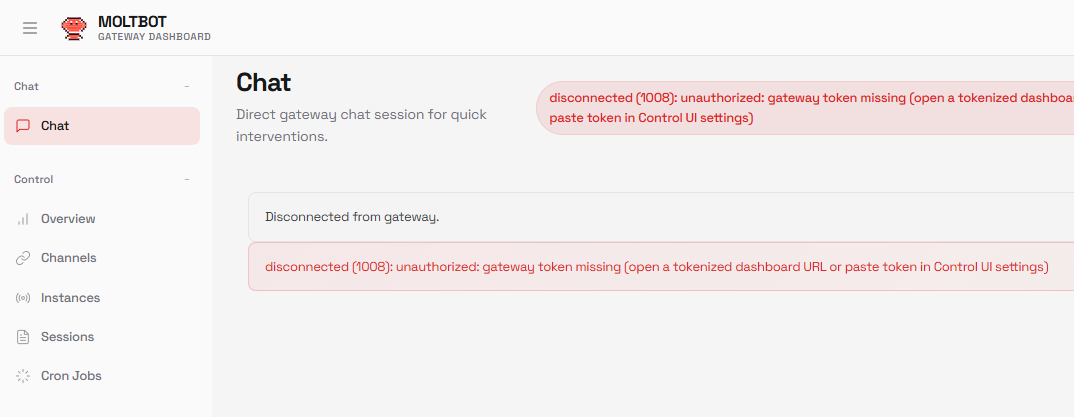Click the Channels link chain icon
The width and height of the screenshot is (1074, 417).
coord(23,258)
